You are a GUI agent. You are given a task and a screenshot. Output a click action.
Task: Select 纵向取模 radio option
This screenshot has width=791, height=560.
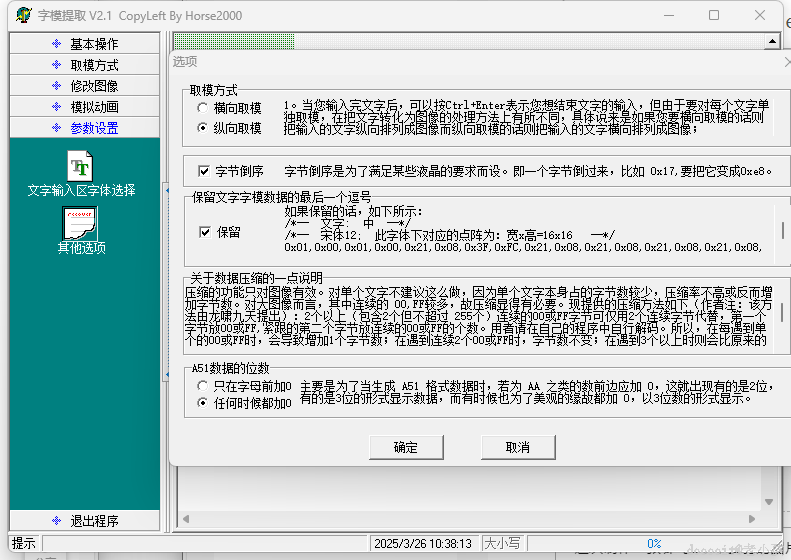click(x=202, y=128)
